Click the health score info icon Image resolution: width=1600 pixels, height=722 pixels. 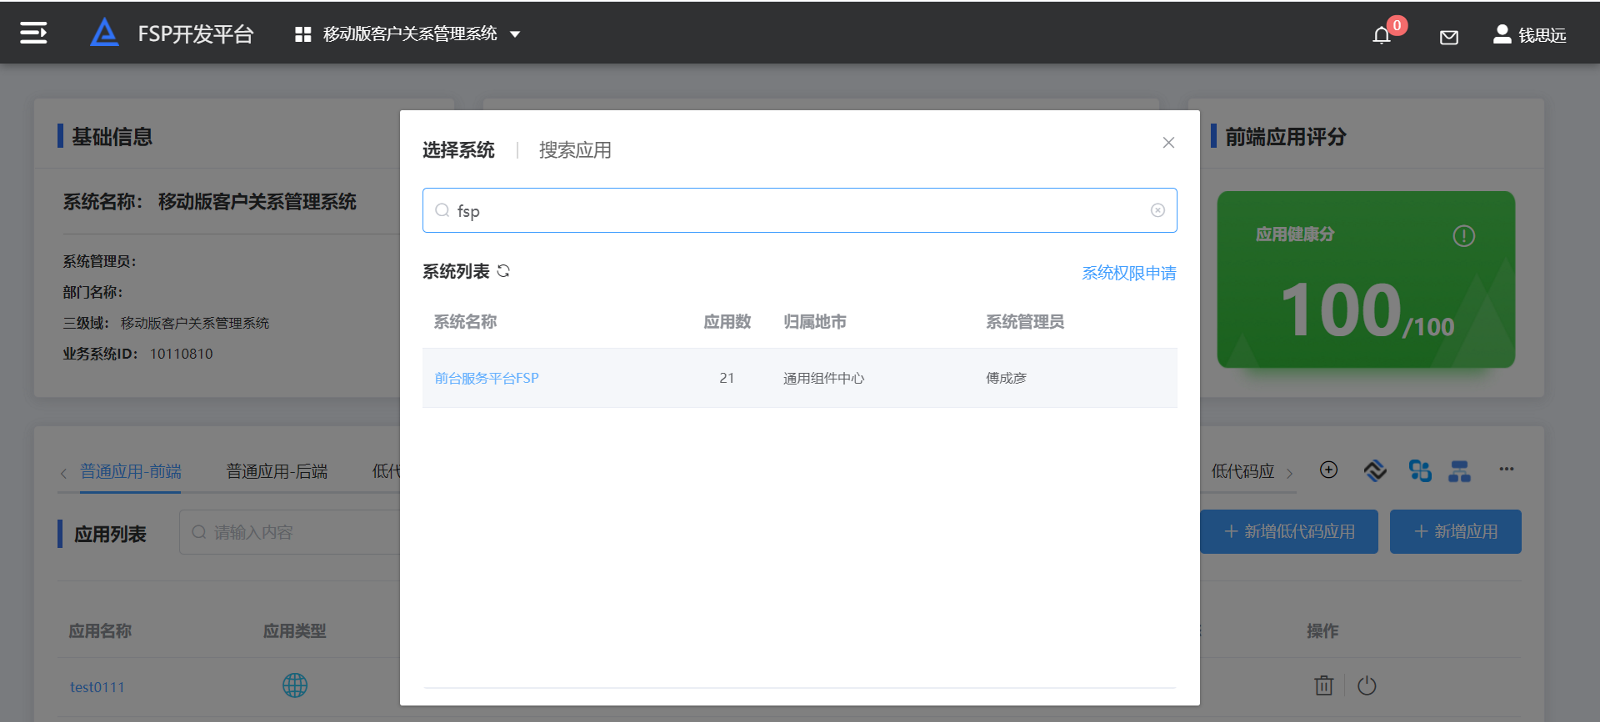click(x=1464, y=236)
